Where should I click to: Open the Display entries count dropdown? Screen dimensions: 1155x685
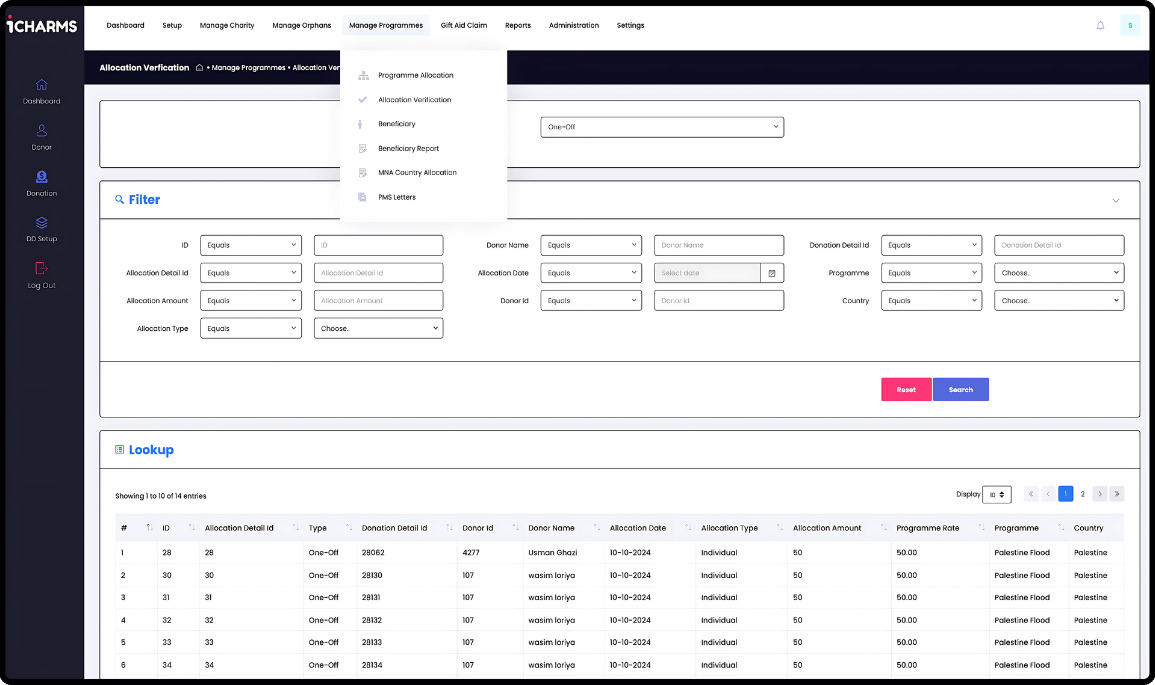[997, 494]
